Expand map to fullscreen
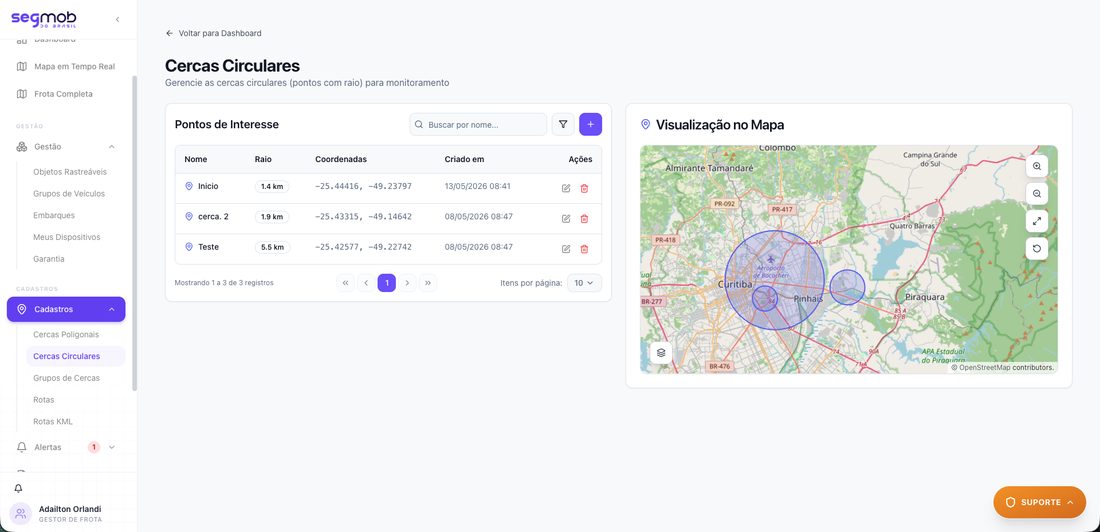This screenshot has width=1100, height=532. [1037, 221]
